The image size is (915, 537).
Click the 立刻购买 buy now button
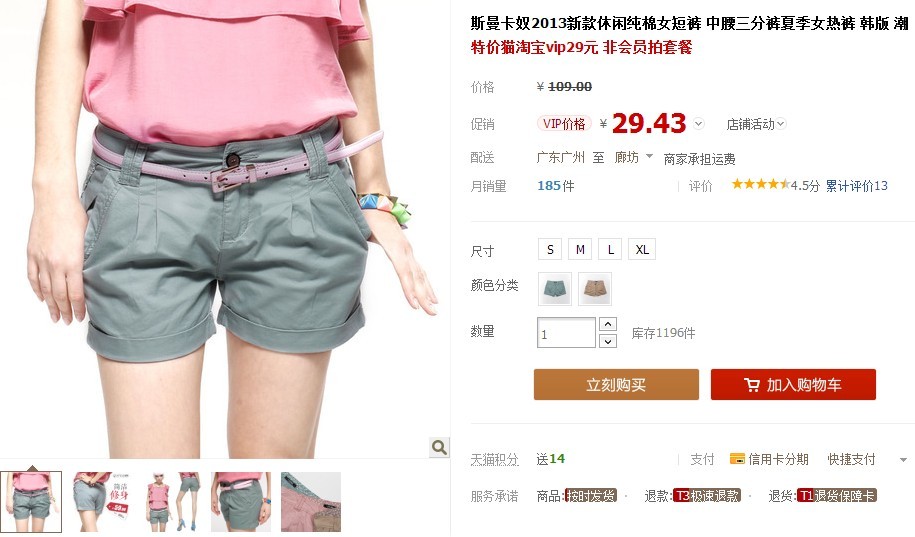point(616,384)
